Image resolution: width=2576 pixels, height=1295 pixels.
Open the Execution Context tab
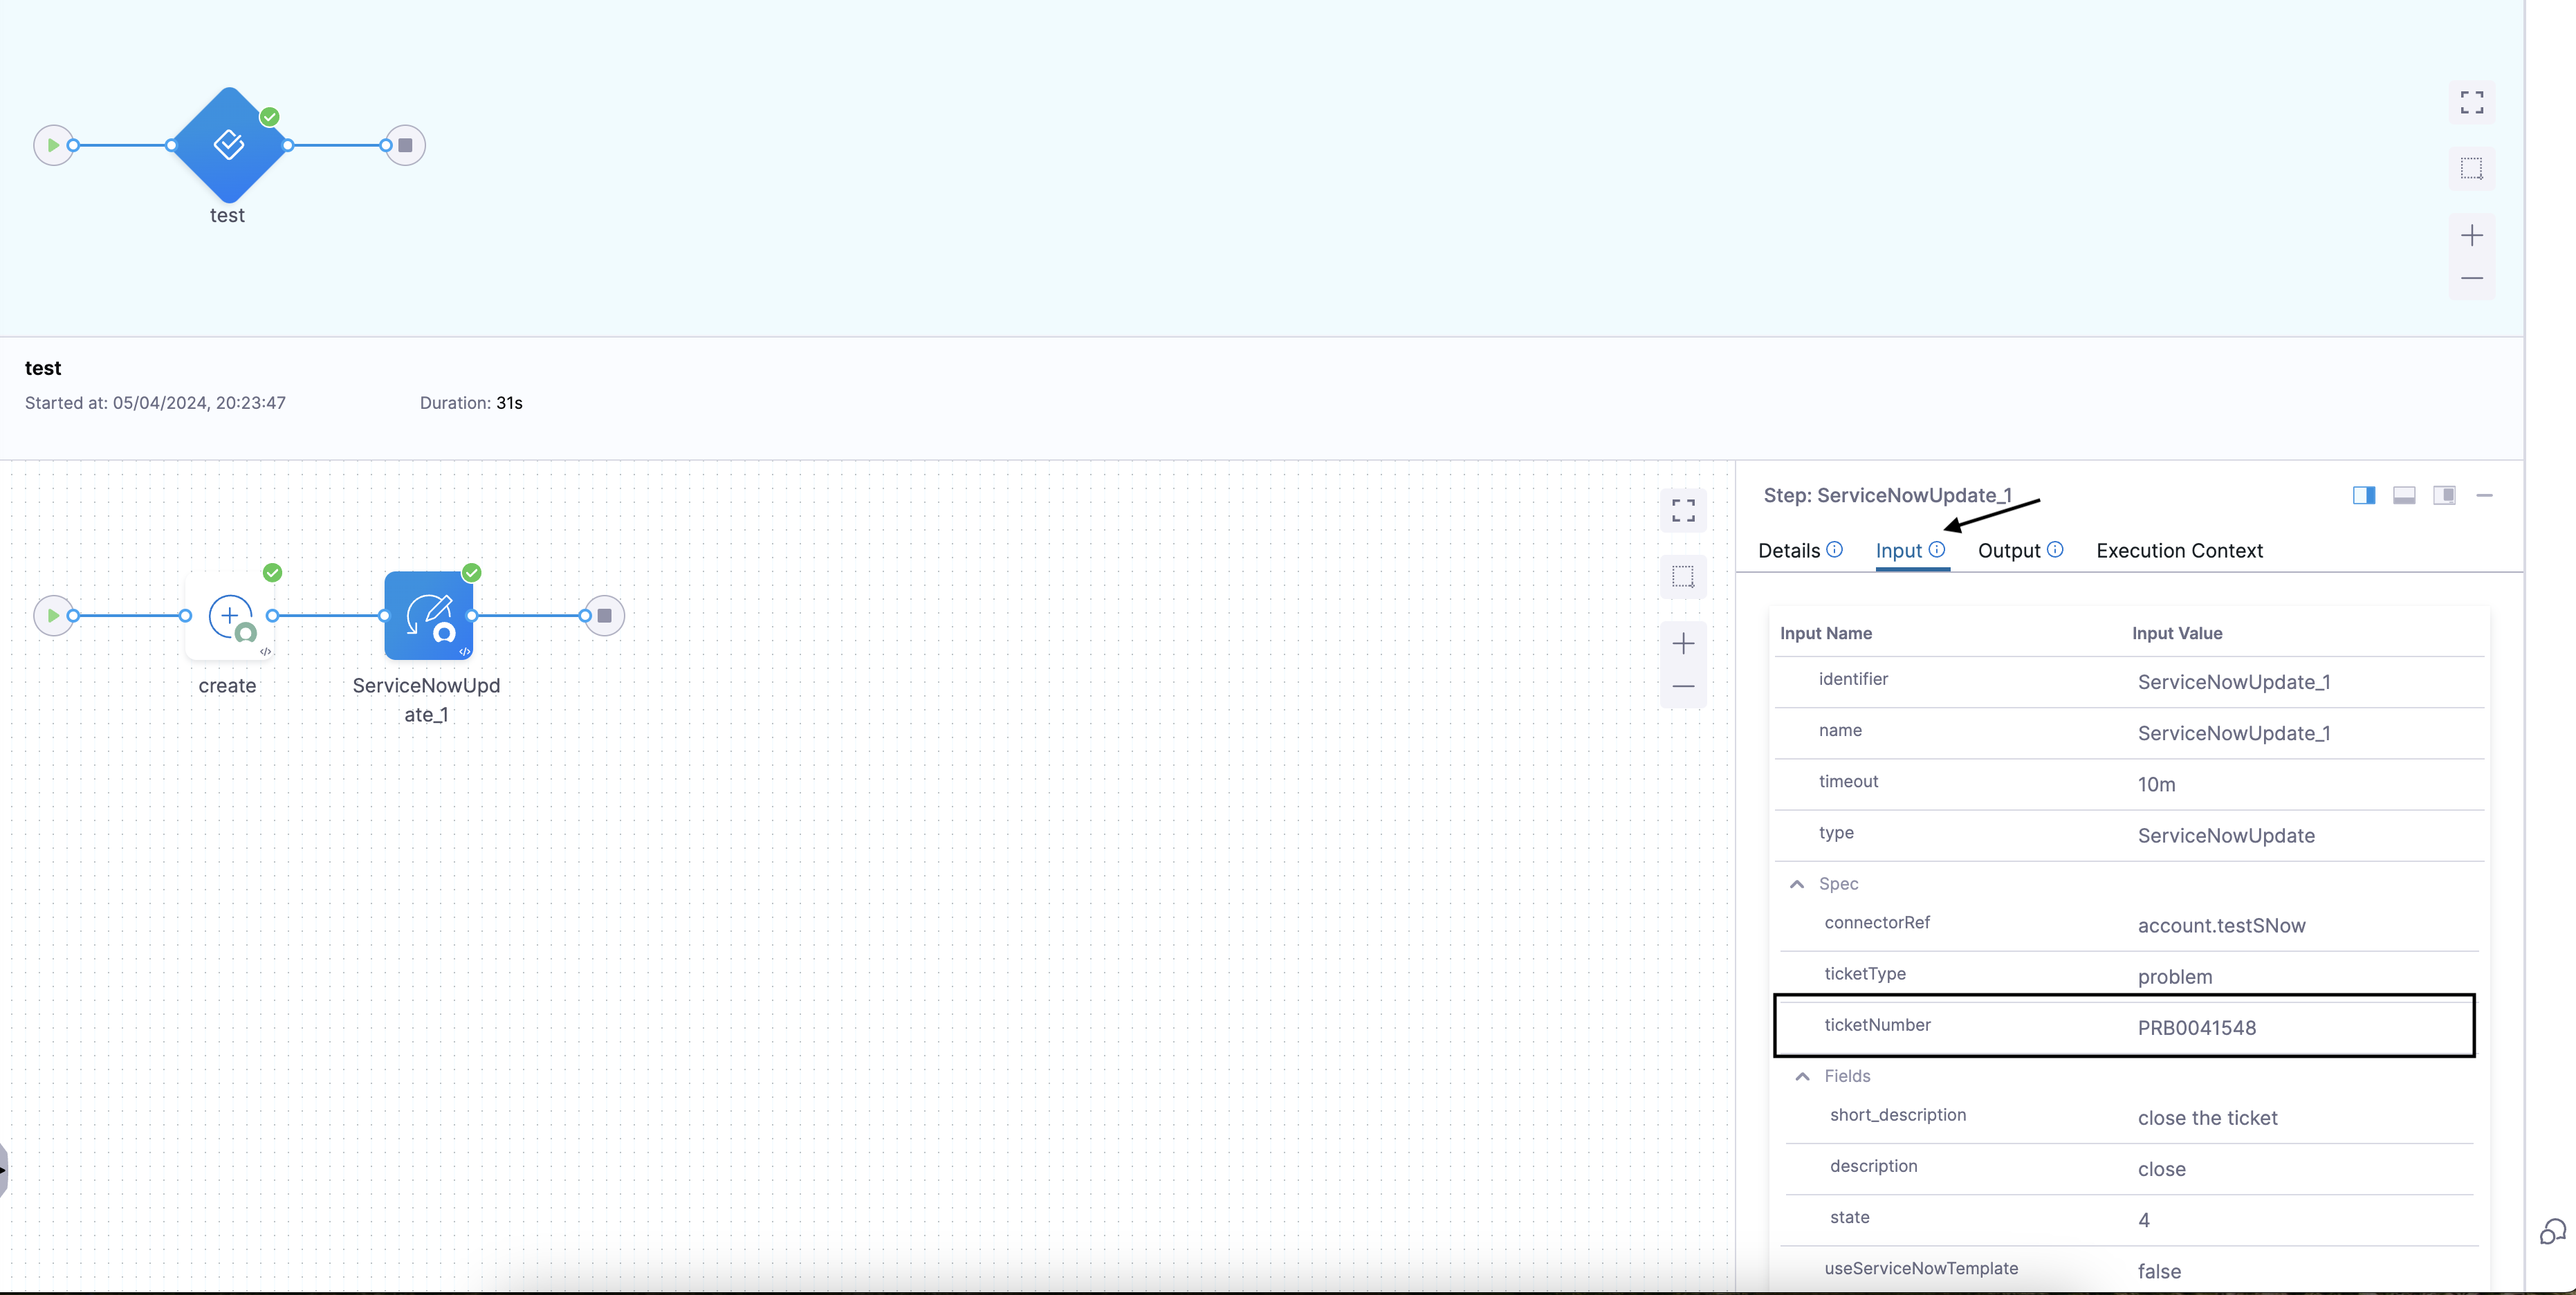tap(2179, 551)
